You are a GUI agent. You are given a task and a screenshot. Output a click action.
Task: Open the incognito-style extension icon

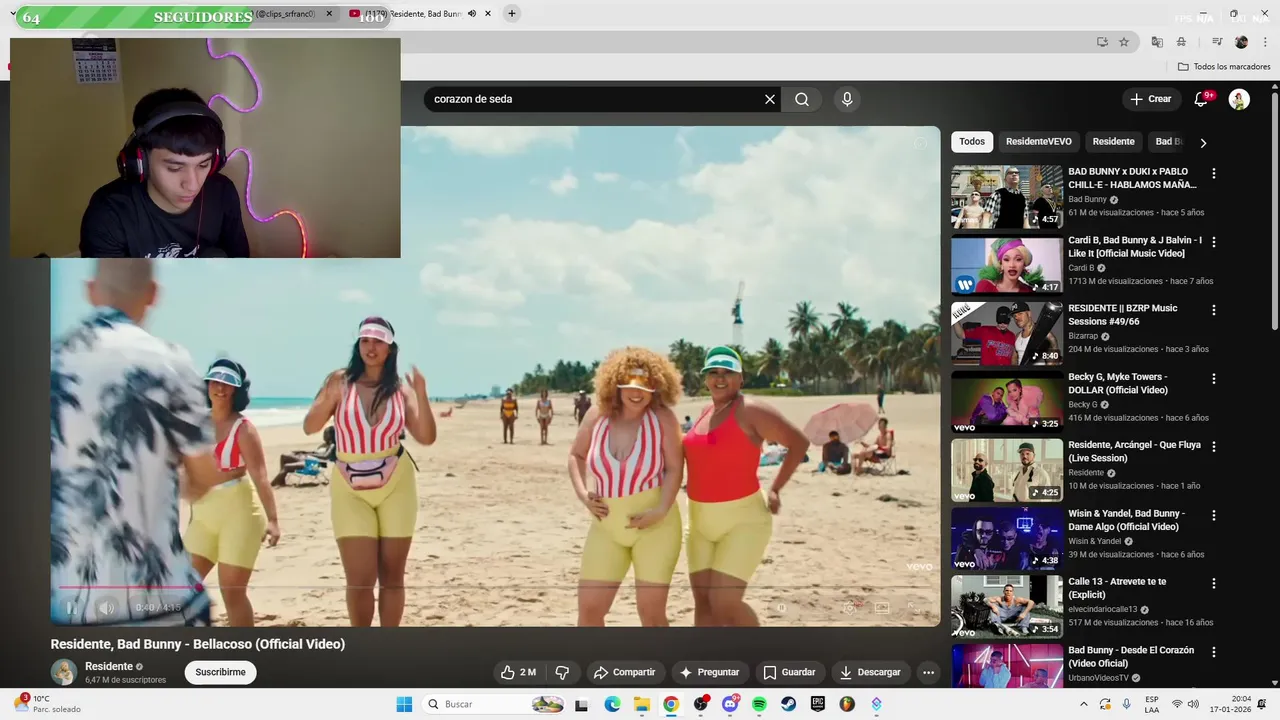point(1181,42)
